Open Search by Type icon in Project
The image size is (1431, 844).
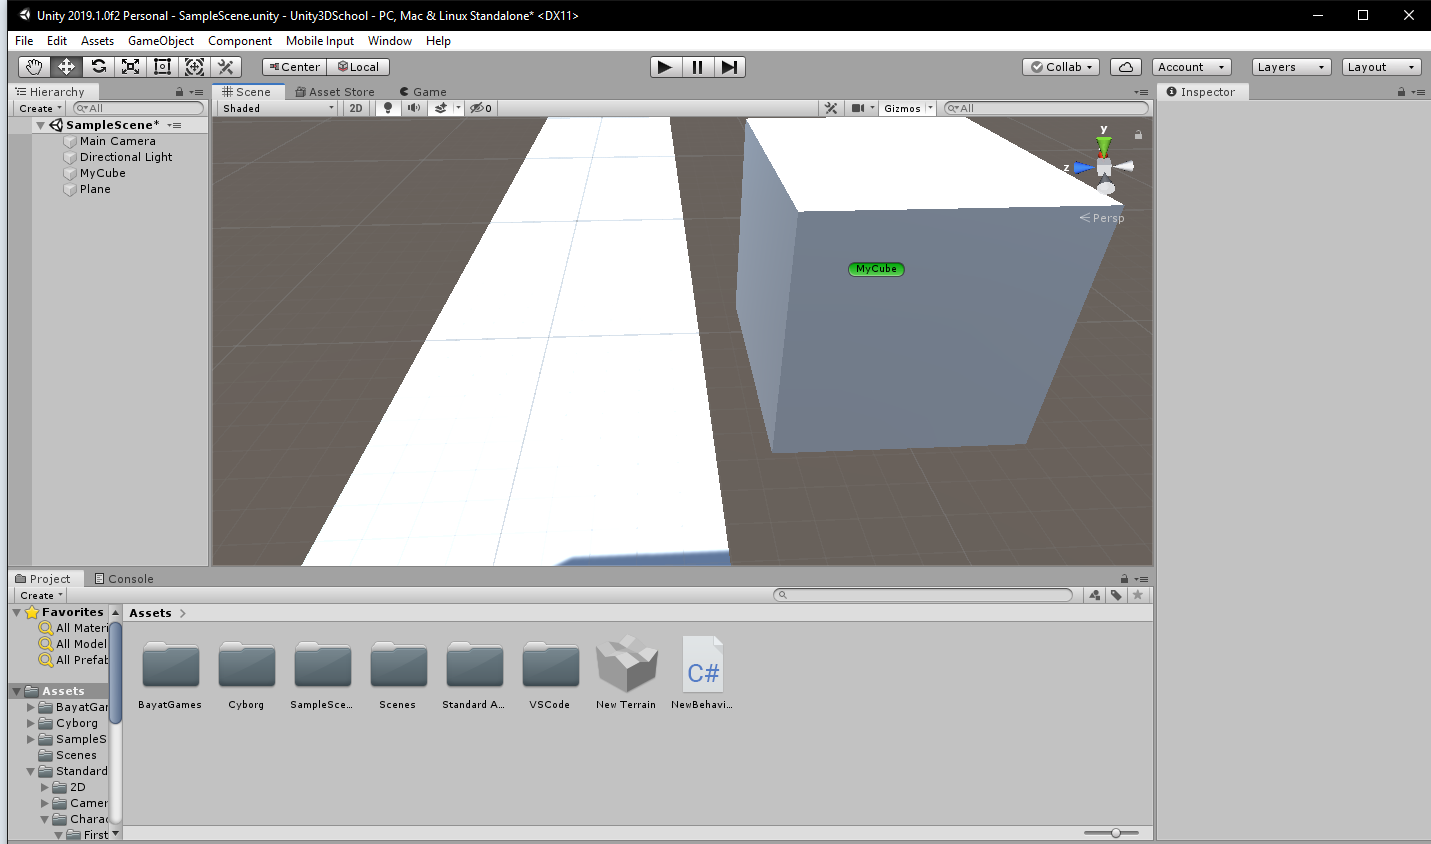coord(1095,595)
